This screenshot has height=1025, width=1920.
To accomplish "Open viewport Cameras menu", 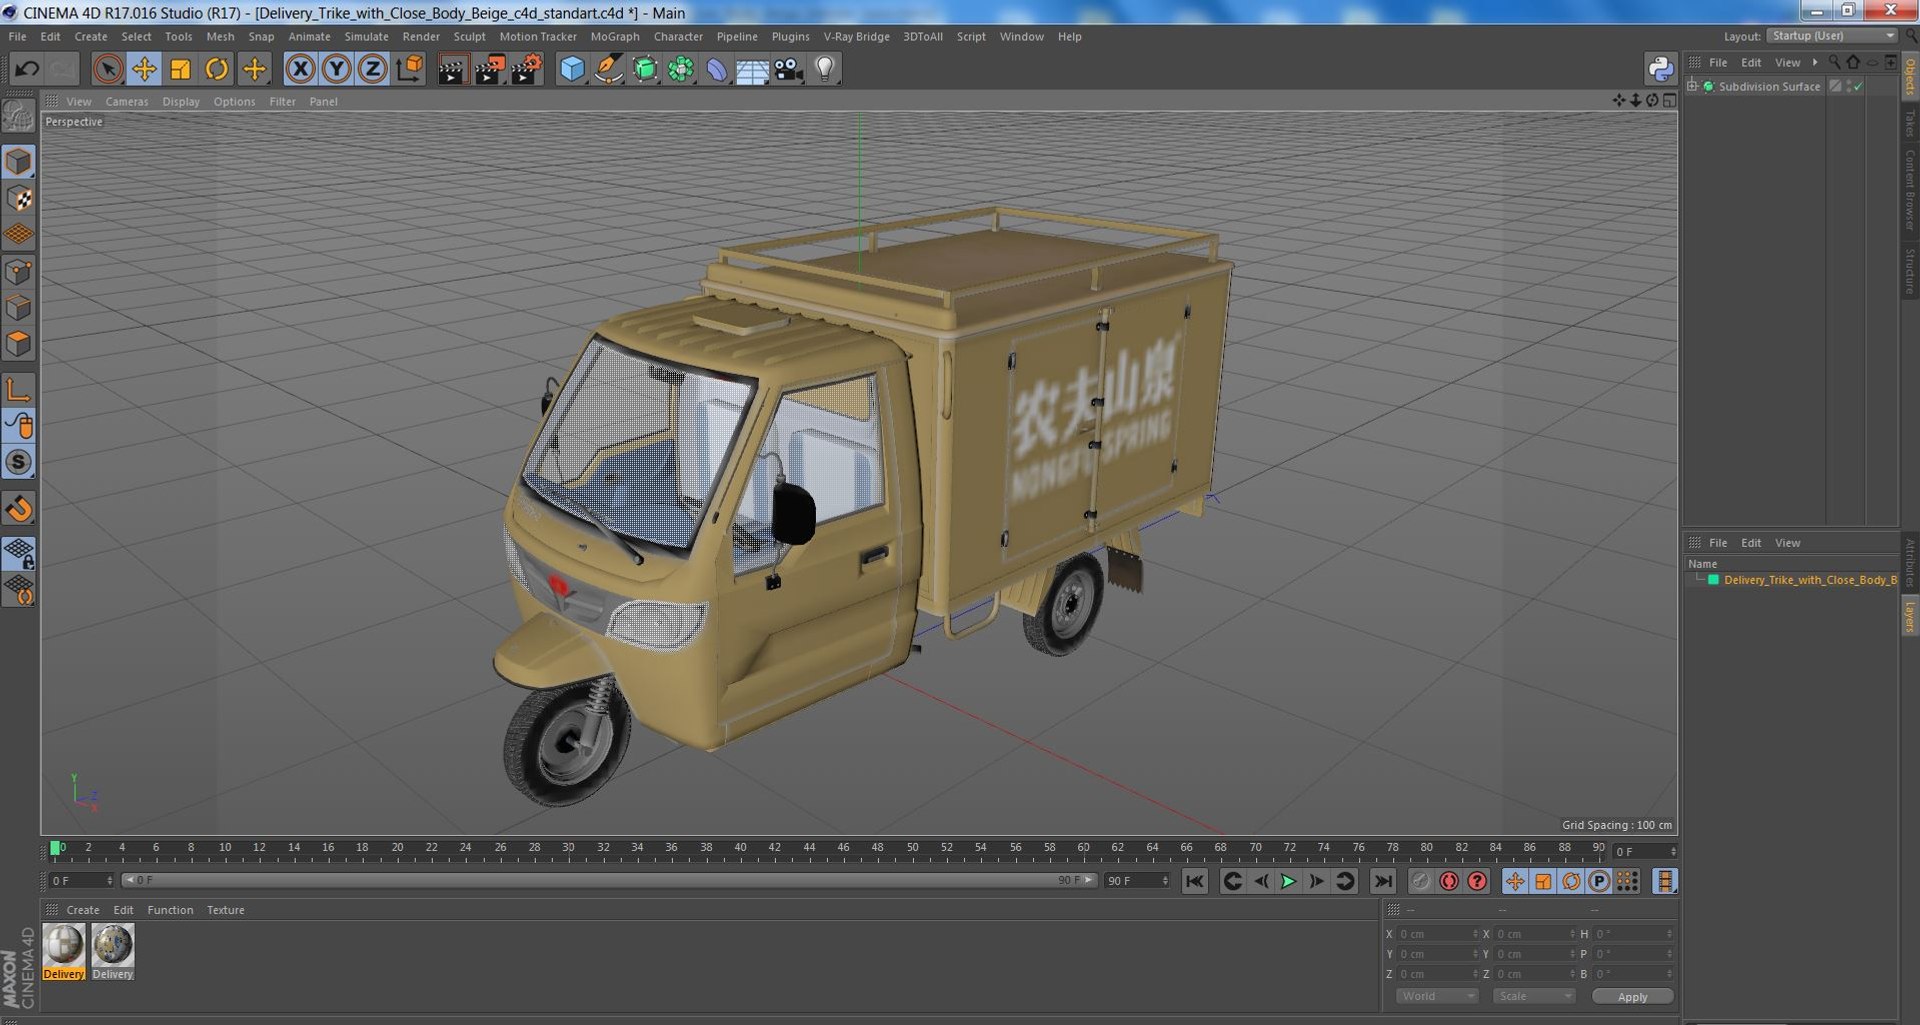I will (127, 102).
